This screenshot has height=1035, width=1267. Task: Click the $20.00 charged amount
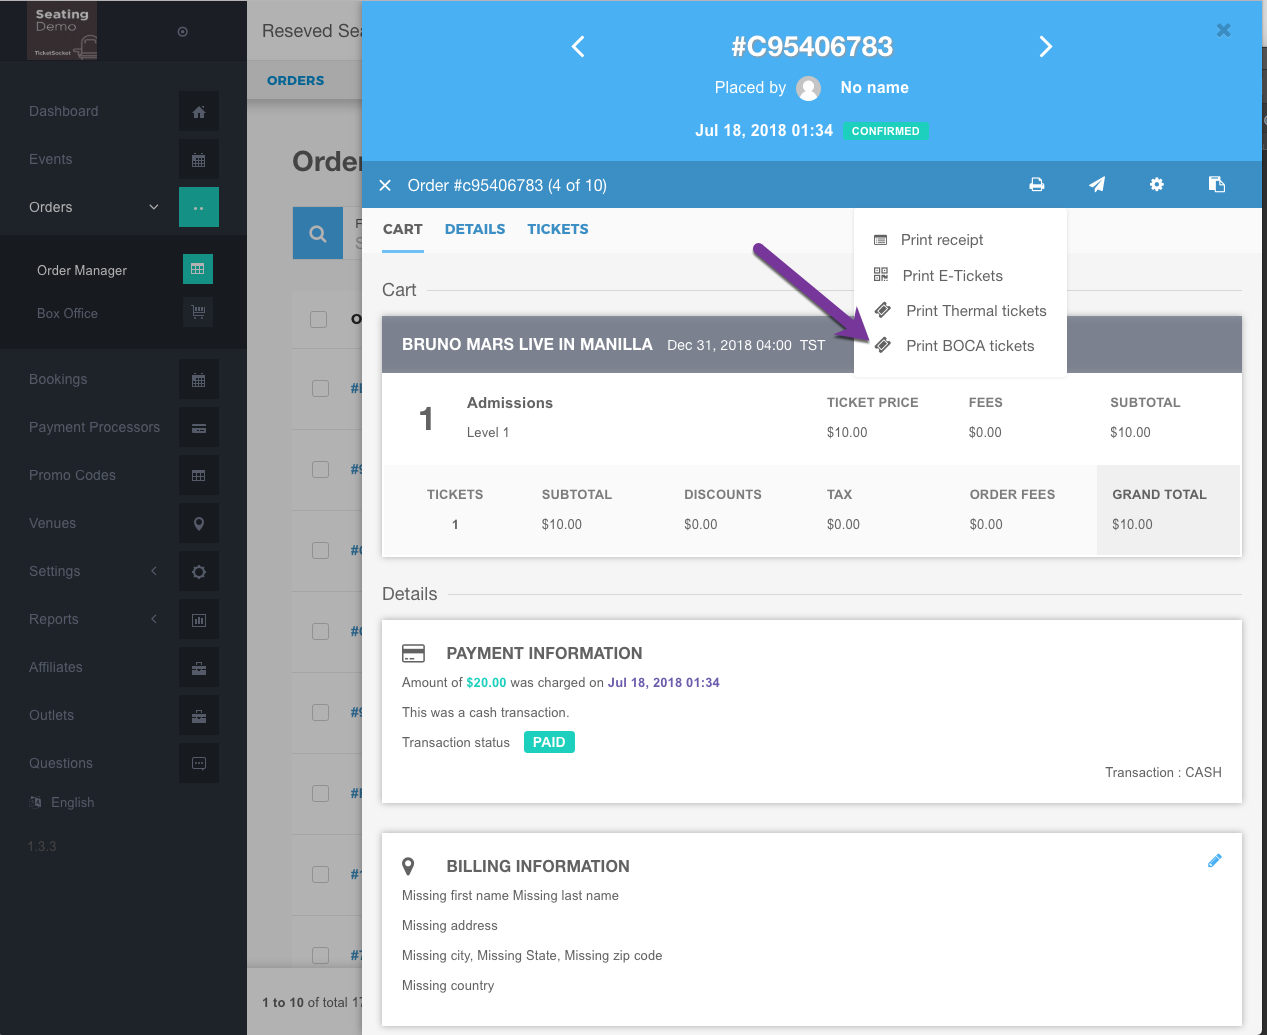click(x=486, y=683)
